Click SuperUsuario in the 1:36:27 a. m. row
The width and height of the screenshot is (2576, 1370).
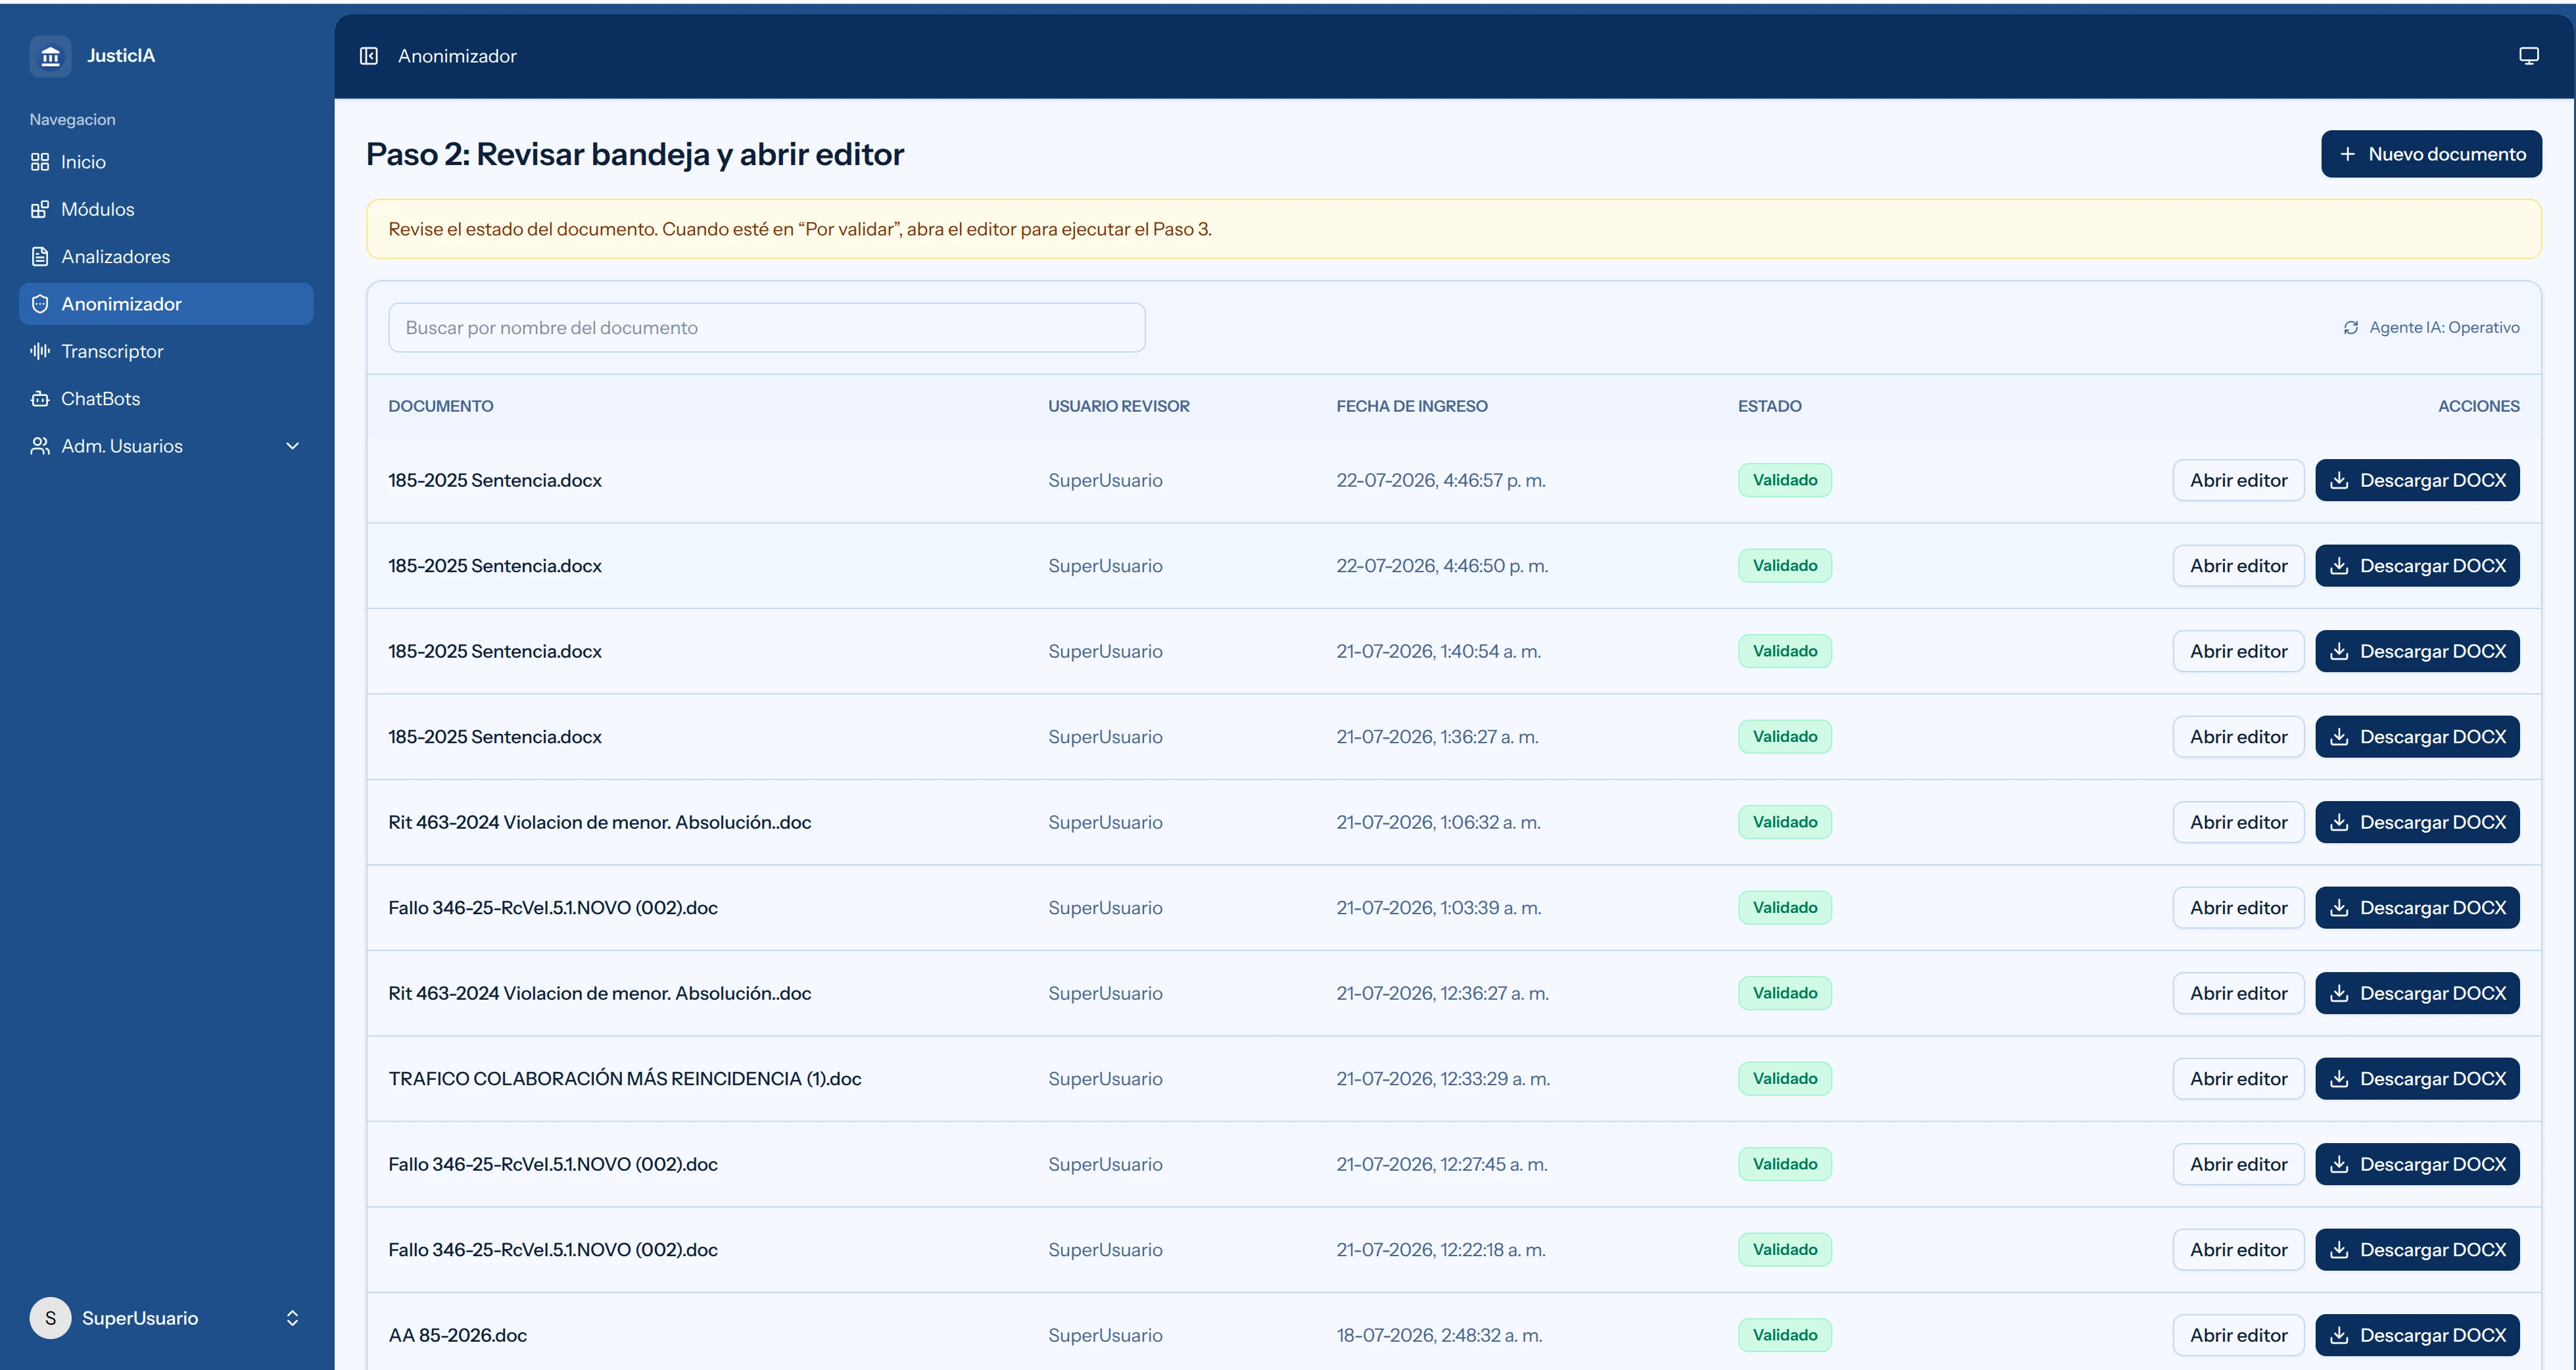1105,737
